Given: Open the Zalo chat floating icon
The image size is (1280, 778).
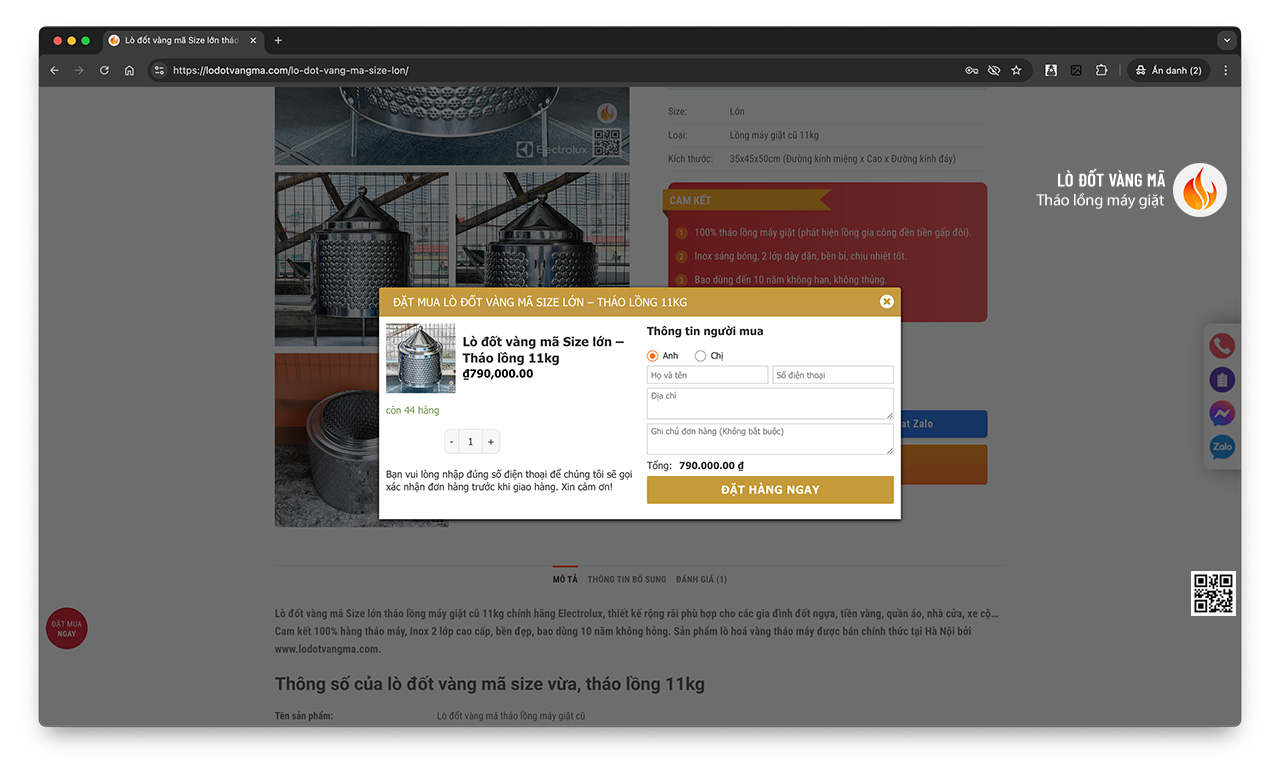Looking at the screenshot, I should tap(1222, 447).
